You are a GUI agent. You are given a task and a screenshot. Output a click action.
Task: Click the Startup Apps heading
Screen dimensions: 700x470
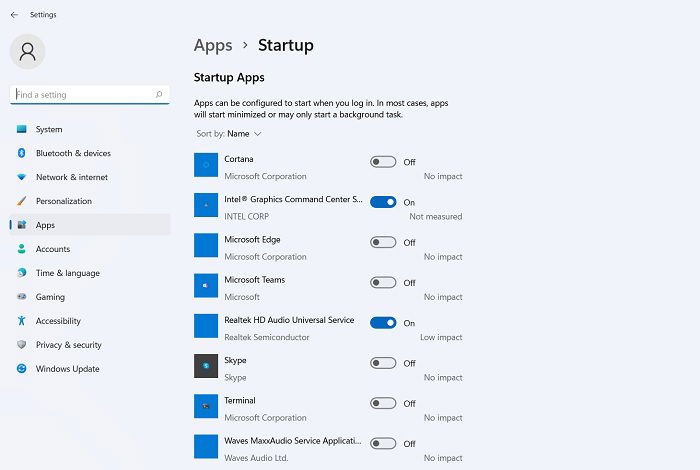point(229,78)
